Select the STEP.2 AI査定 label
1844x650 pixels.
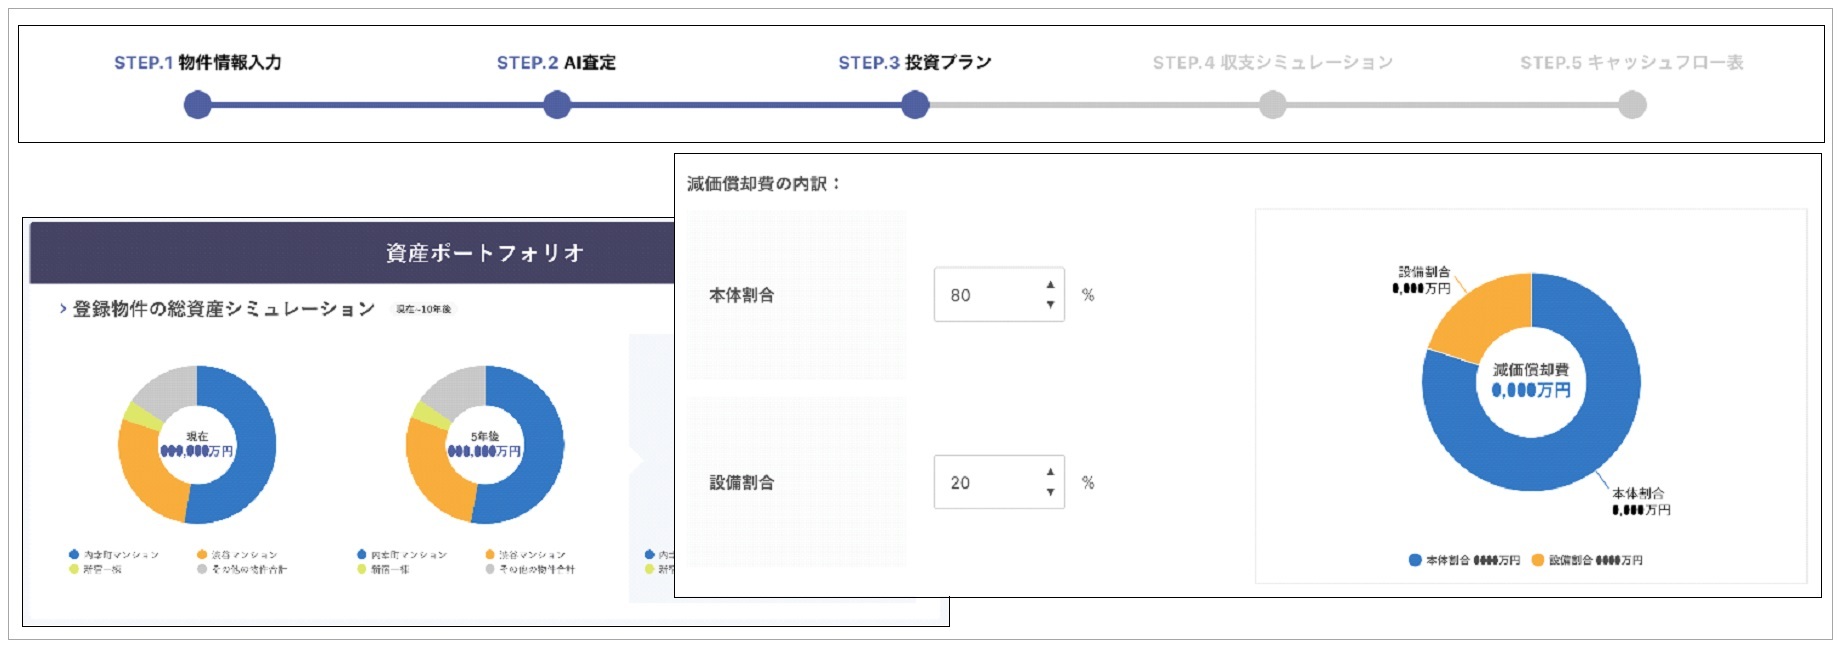pyautogui.click(x=556, y=63)
